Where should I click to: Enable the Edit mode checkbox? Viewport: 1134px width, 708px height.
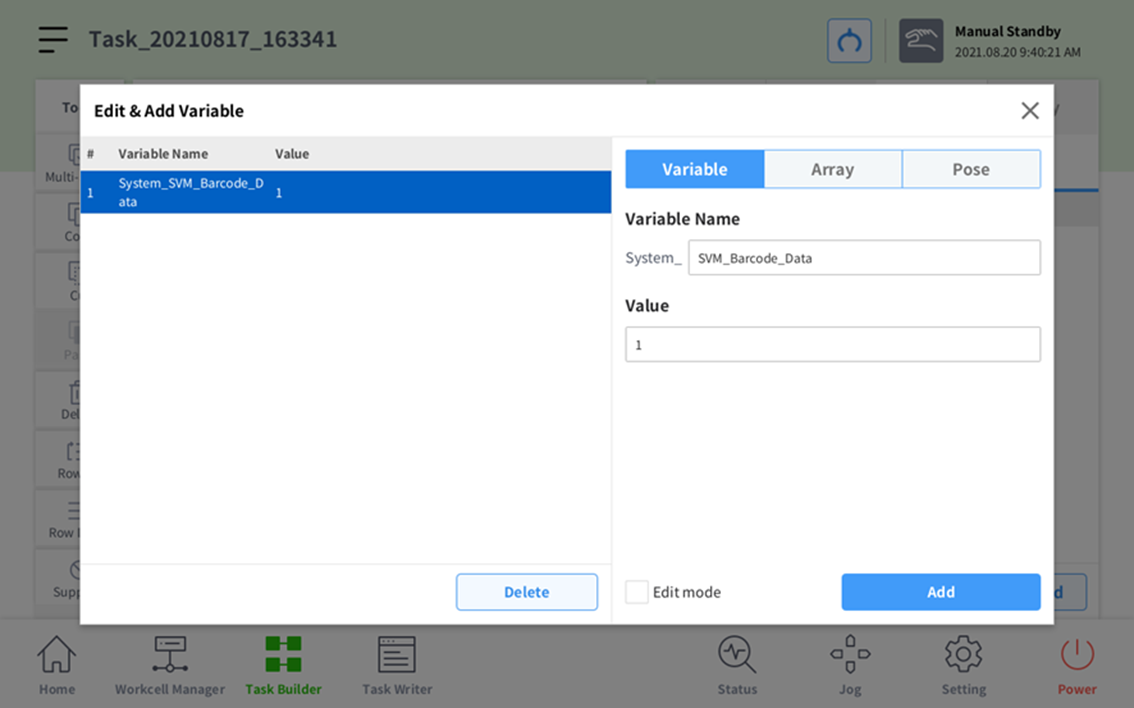pos(637,592)
